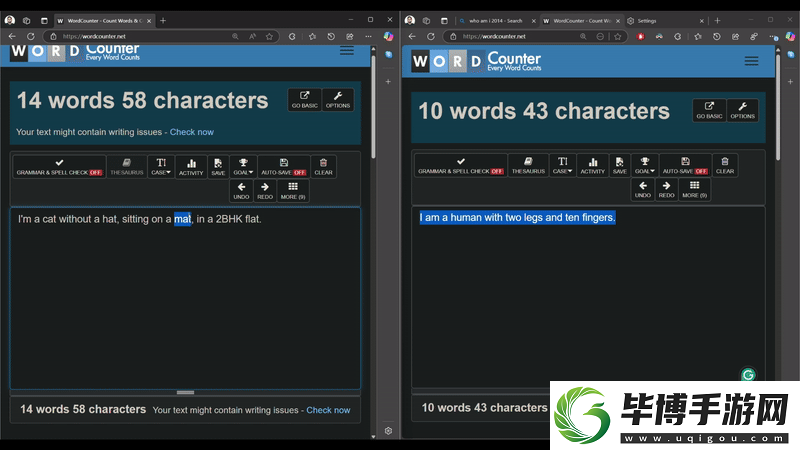Open the Copilot icon in the right browser
The height and width of the screenshot is (450, 800).
790,36
